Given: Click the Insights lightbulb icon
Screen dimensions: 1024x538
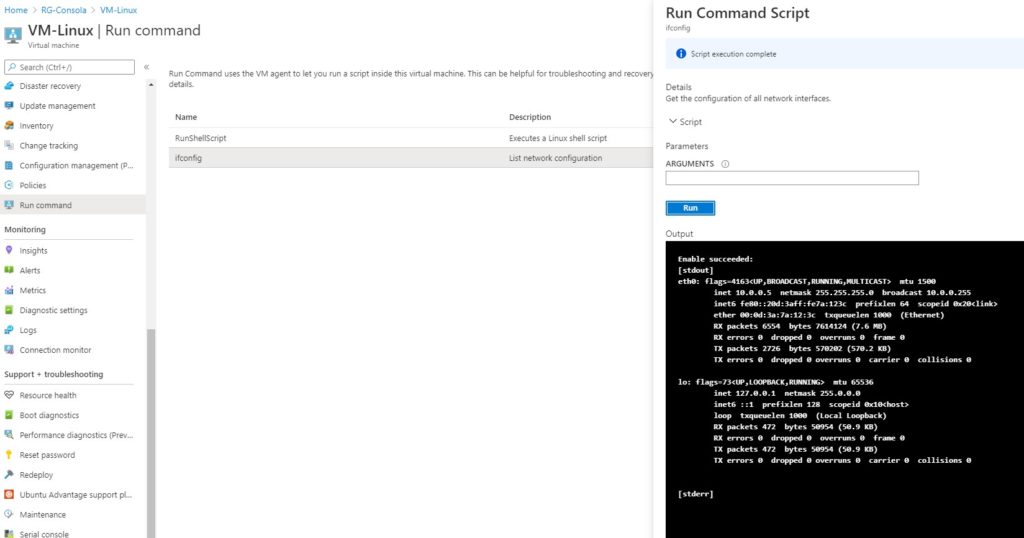Looking at the screenshot, I should (9, 250).
